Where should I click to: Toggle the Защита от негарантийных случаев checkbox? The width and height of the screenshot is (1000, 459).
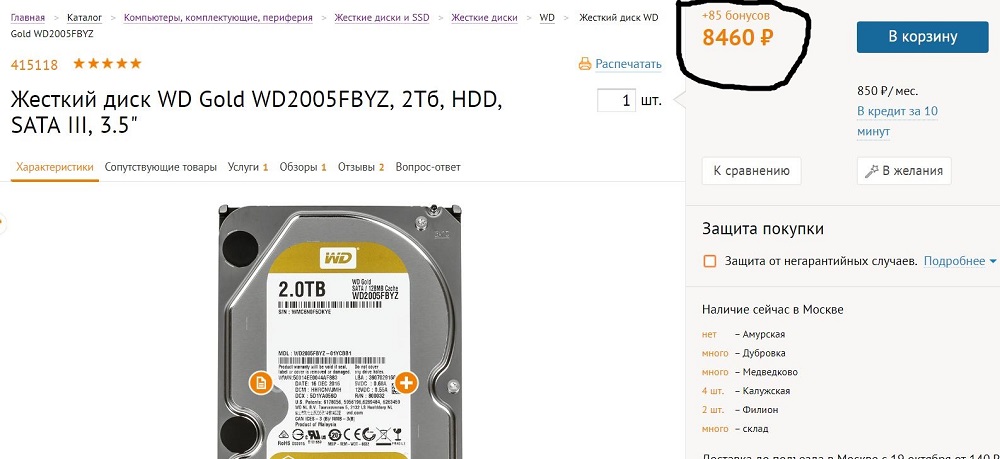(x=709, y=261)
